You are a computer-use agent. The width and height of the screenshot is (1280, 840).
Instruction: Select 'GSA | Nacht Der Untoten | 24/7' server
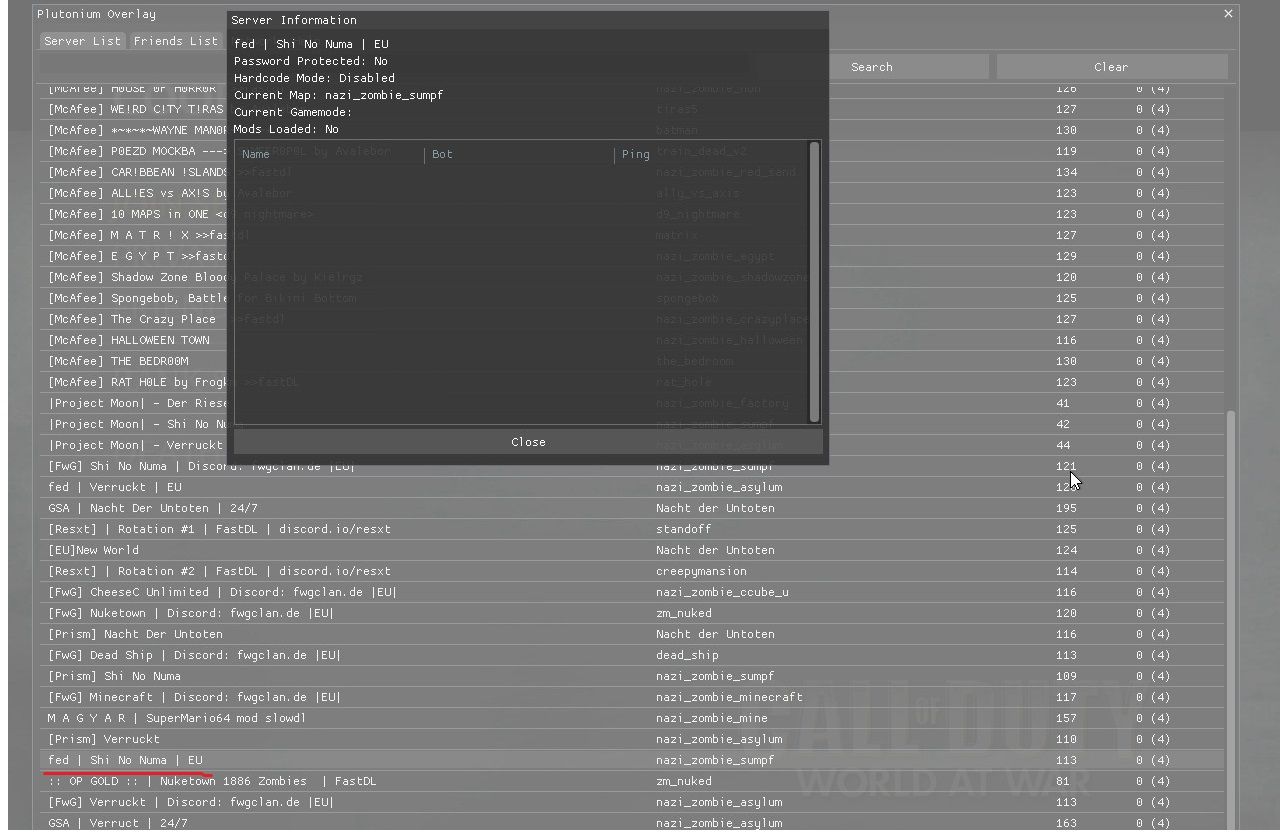click(x=632, y=508)
